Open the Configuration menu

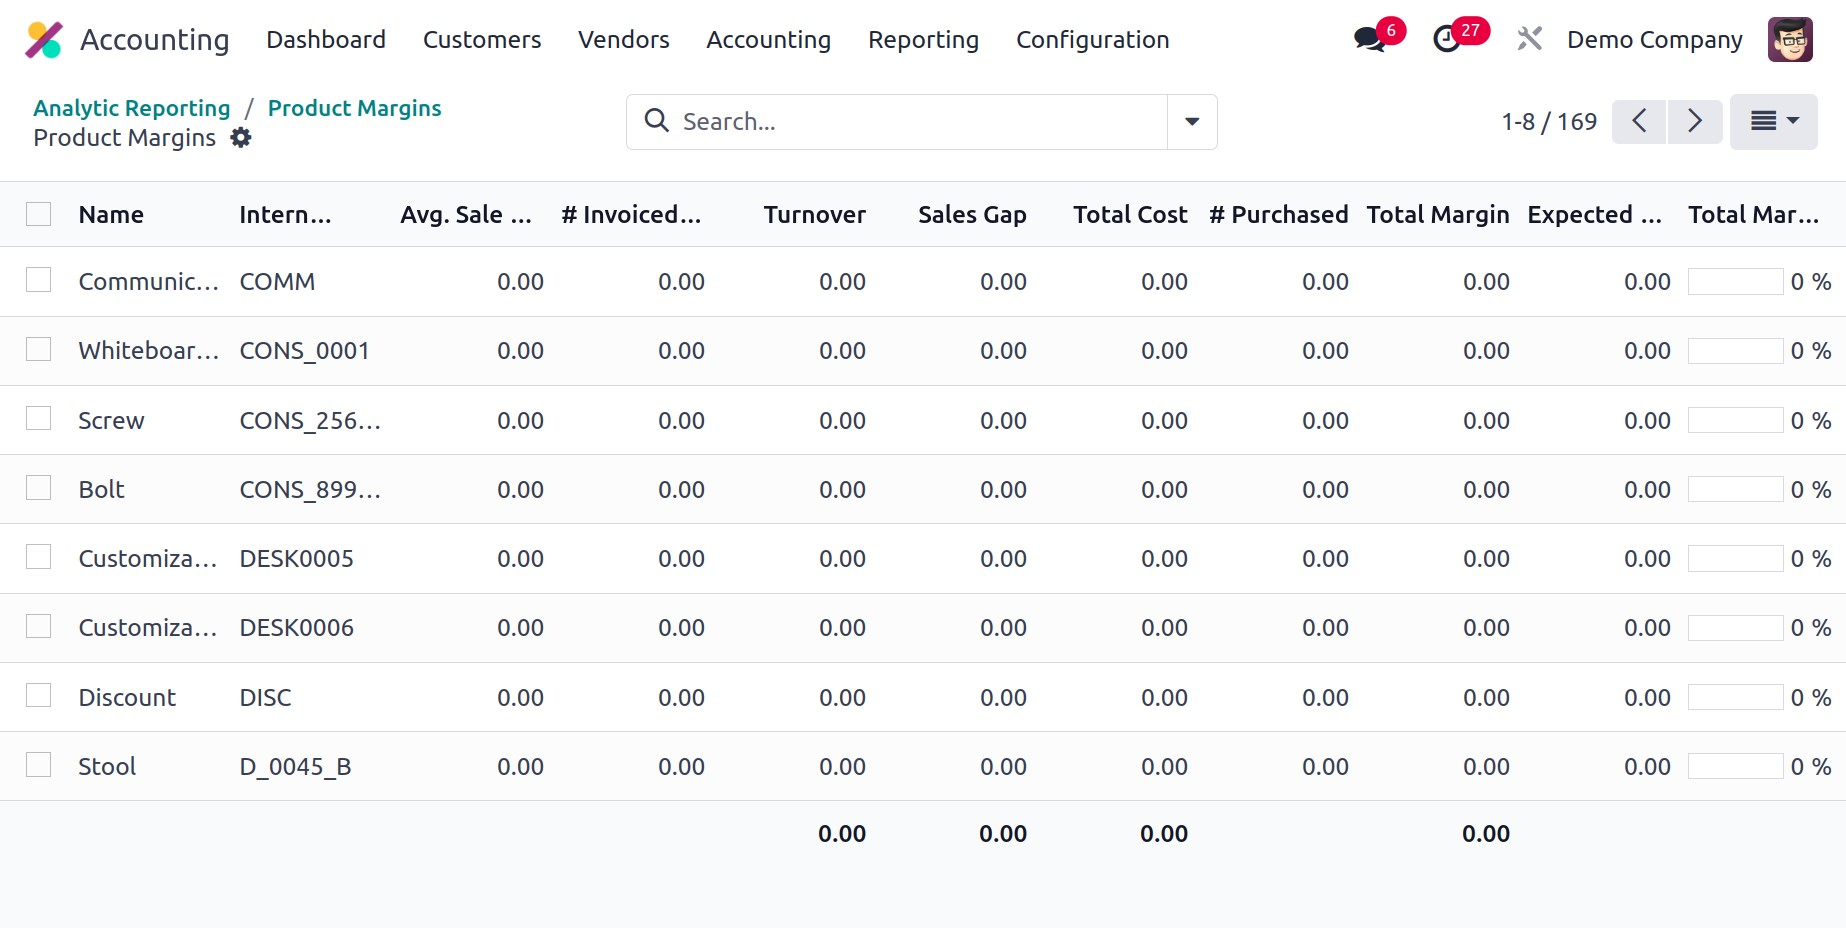[x=1092, y=40]
